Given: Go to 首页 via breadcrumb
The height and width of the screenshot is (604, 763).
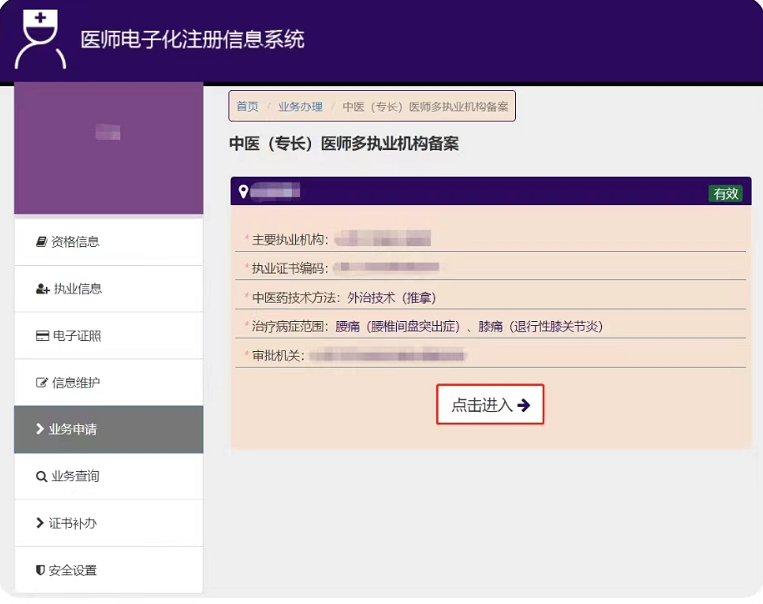Looking at the screenshot, I should click(x=247, y=107).
